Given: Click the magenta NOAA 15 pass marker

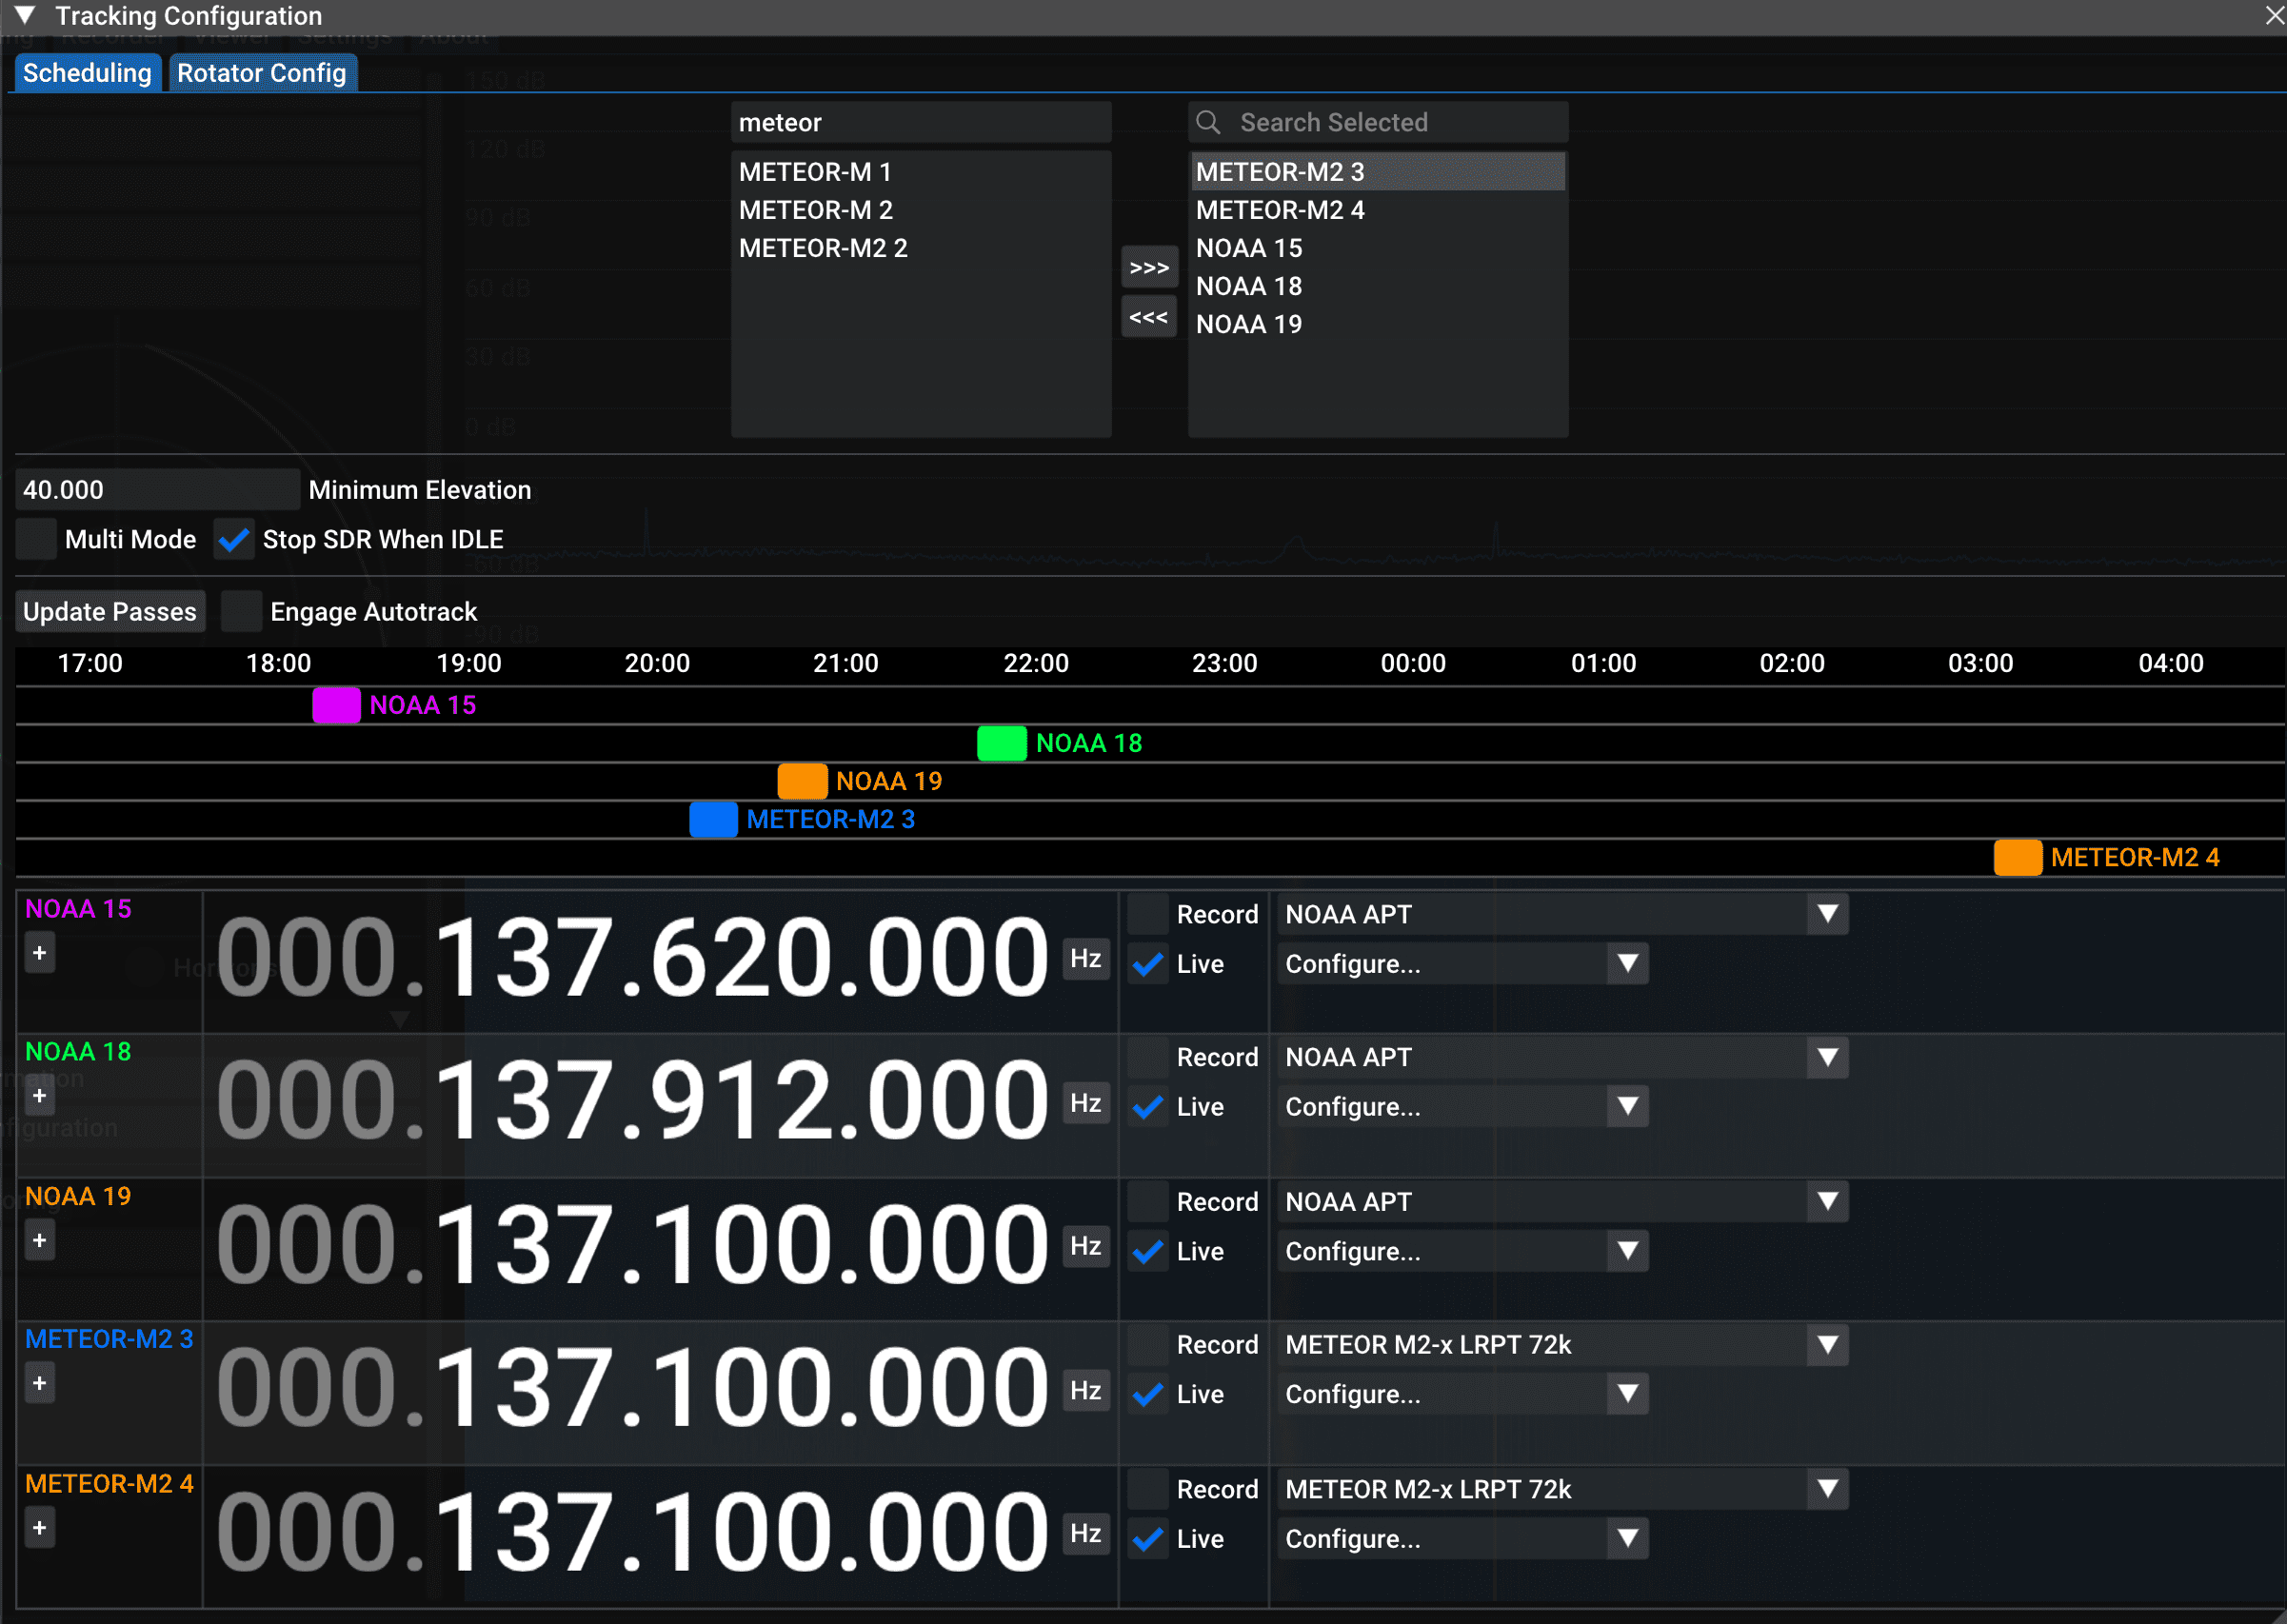Looking at the screenshot, I should [x=337, y=706].
